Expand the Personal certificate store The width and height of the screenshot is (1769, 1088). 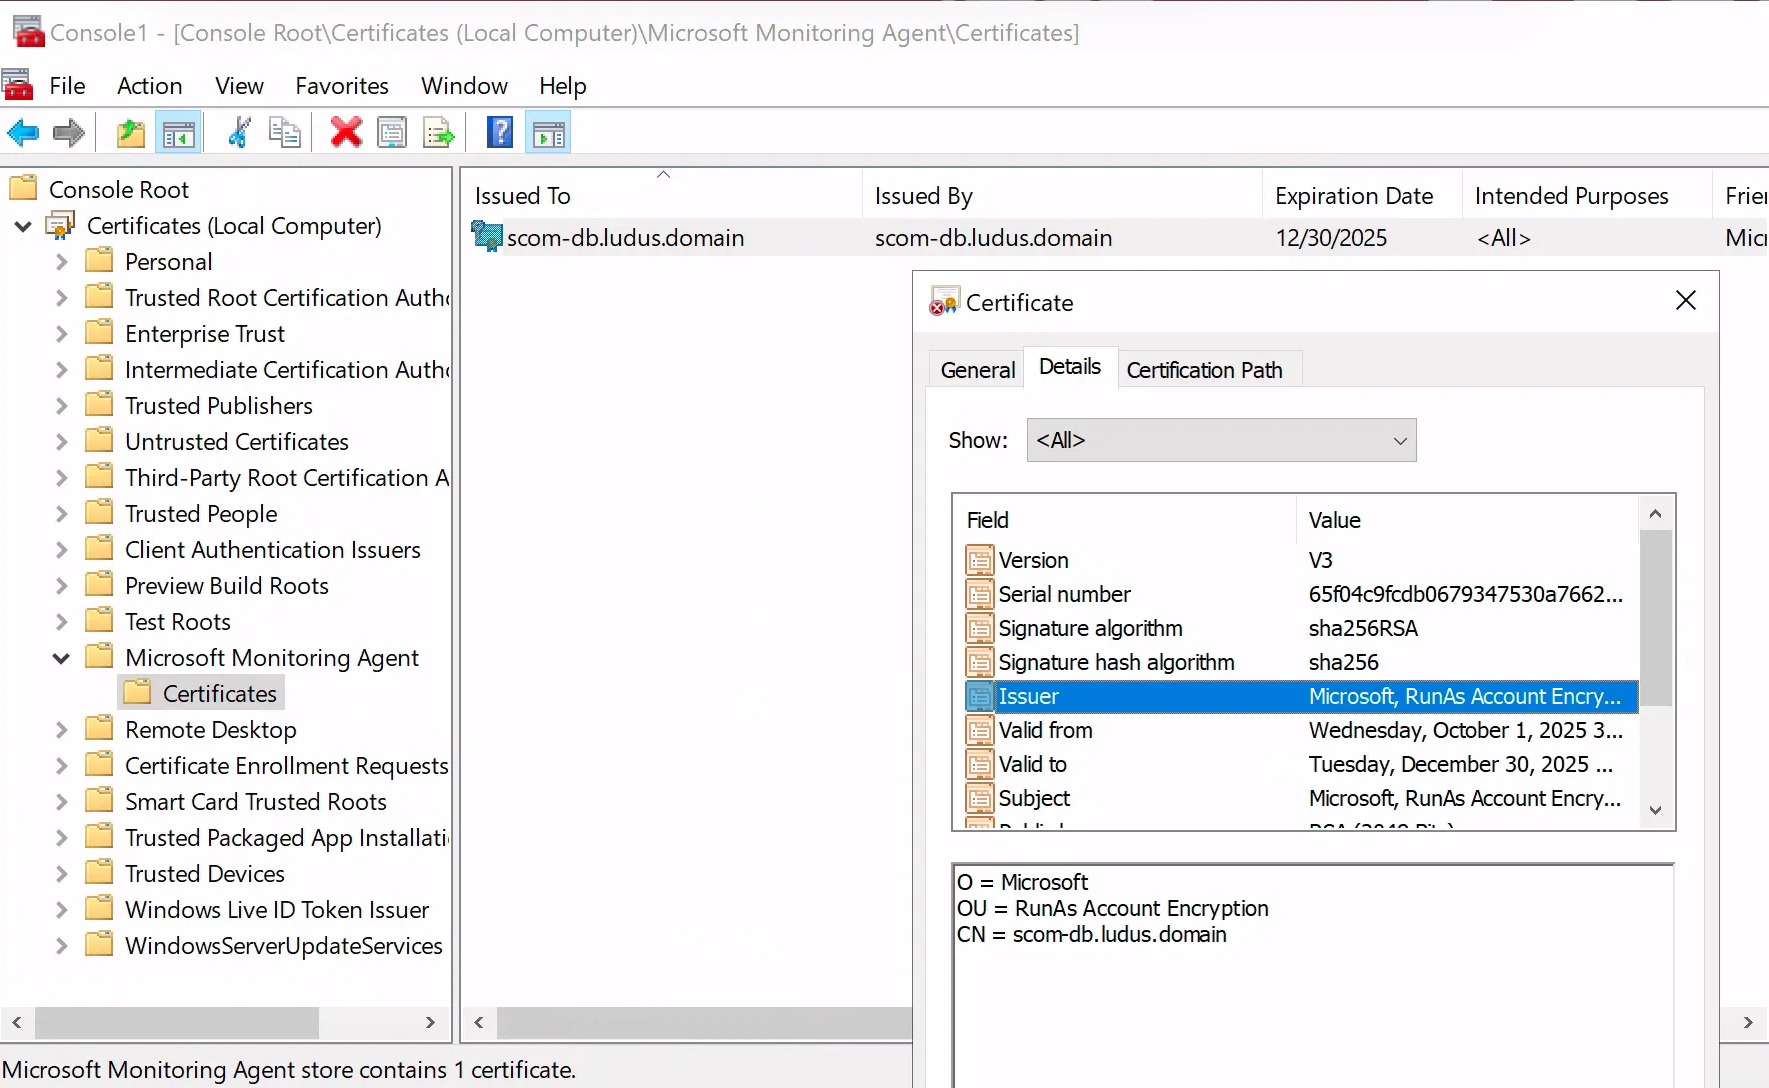coord(62,262)
